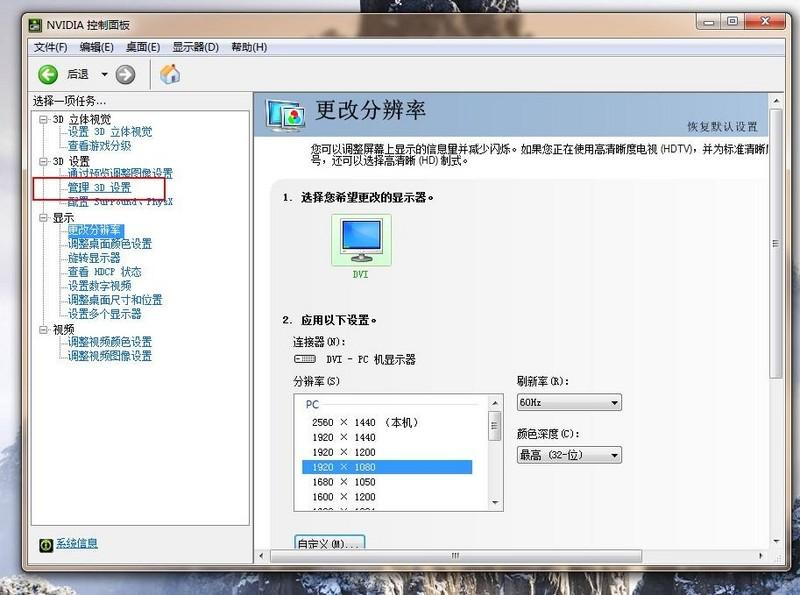The width and height of the screenshot is (800, 595).
Task: Click resolution list scroll down arrow
Action: point(494,503)
